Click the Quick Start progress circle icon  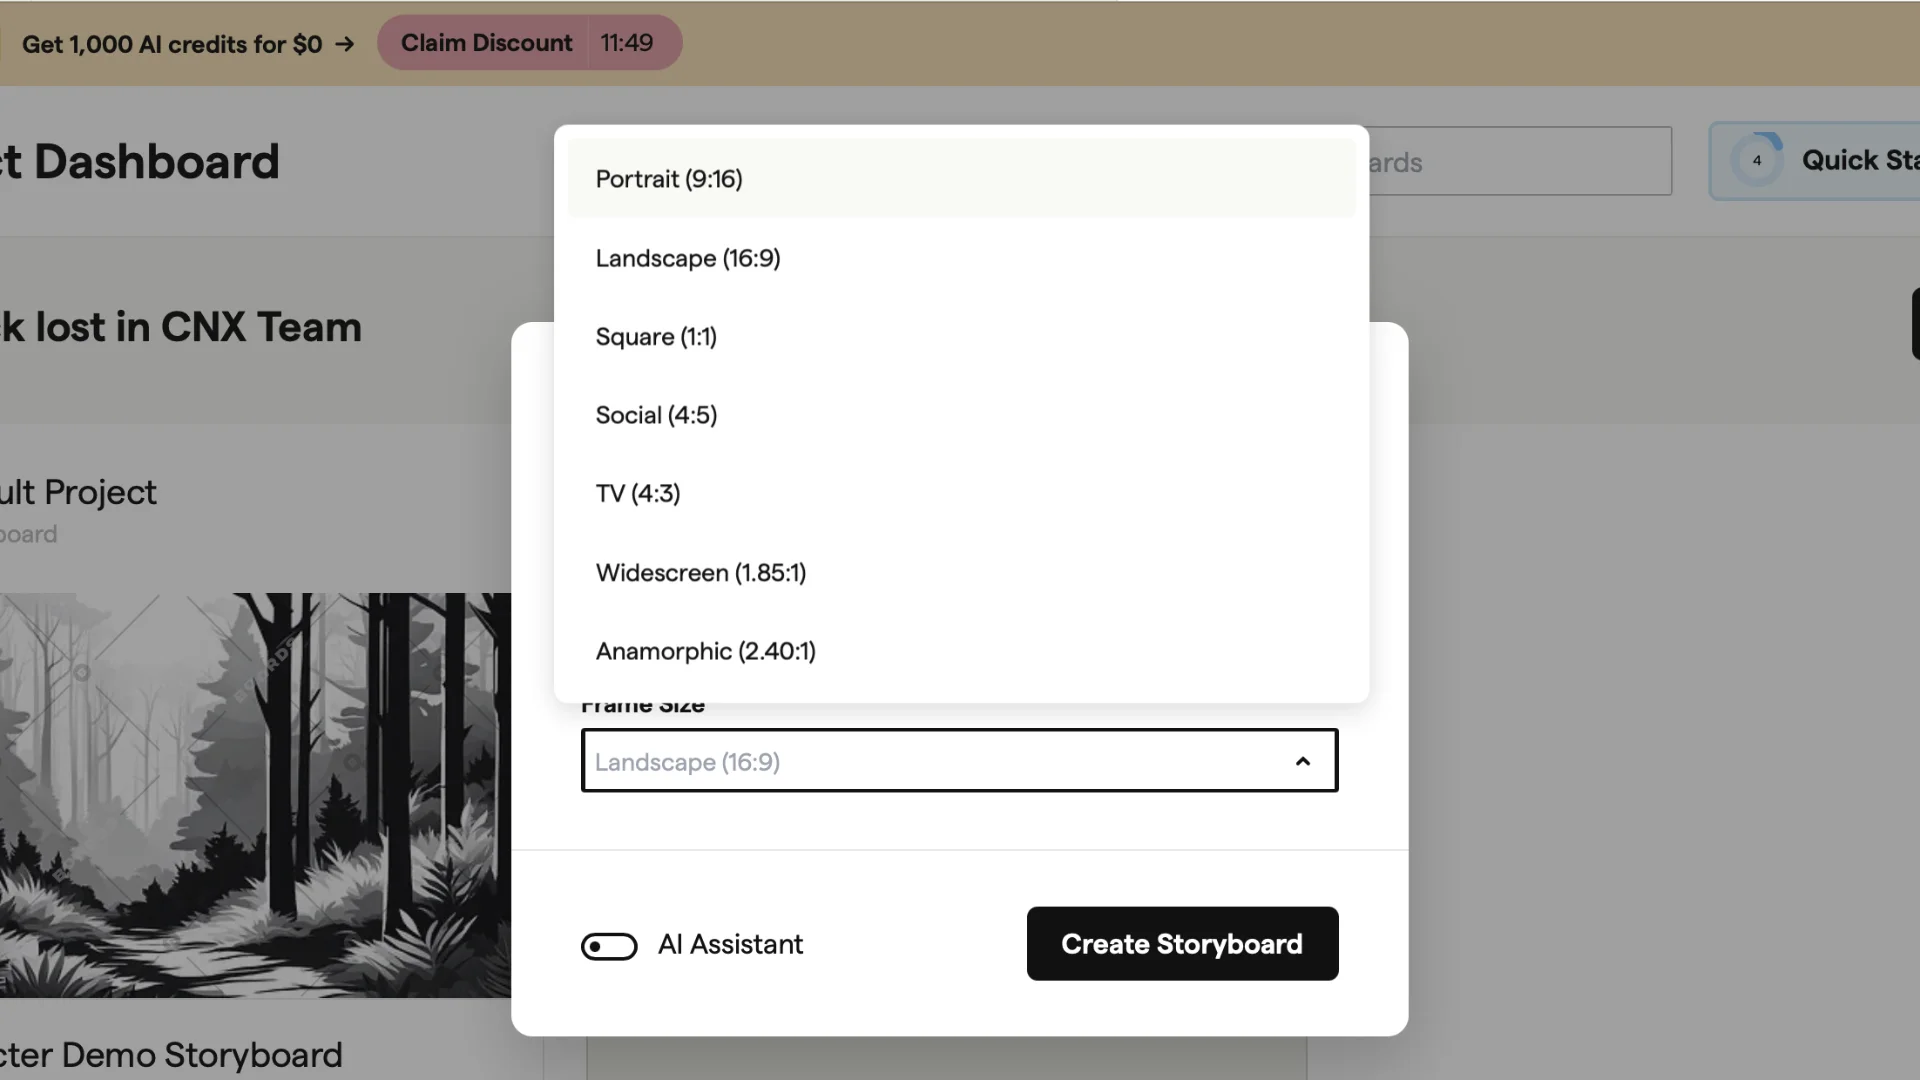click(x=1757, y=161)
